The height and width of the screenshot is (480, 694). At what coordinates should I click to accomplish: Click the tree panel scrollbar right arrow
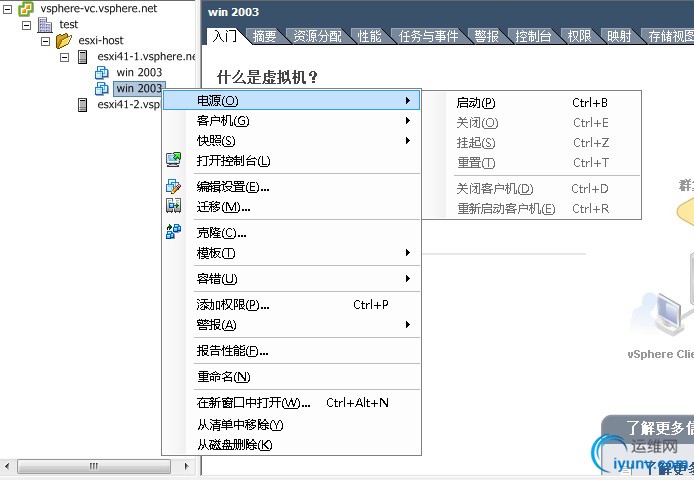[186, 466]
